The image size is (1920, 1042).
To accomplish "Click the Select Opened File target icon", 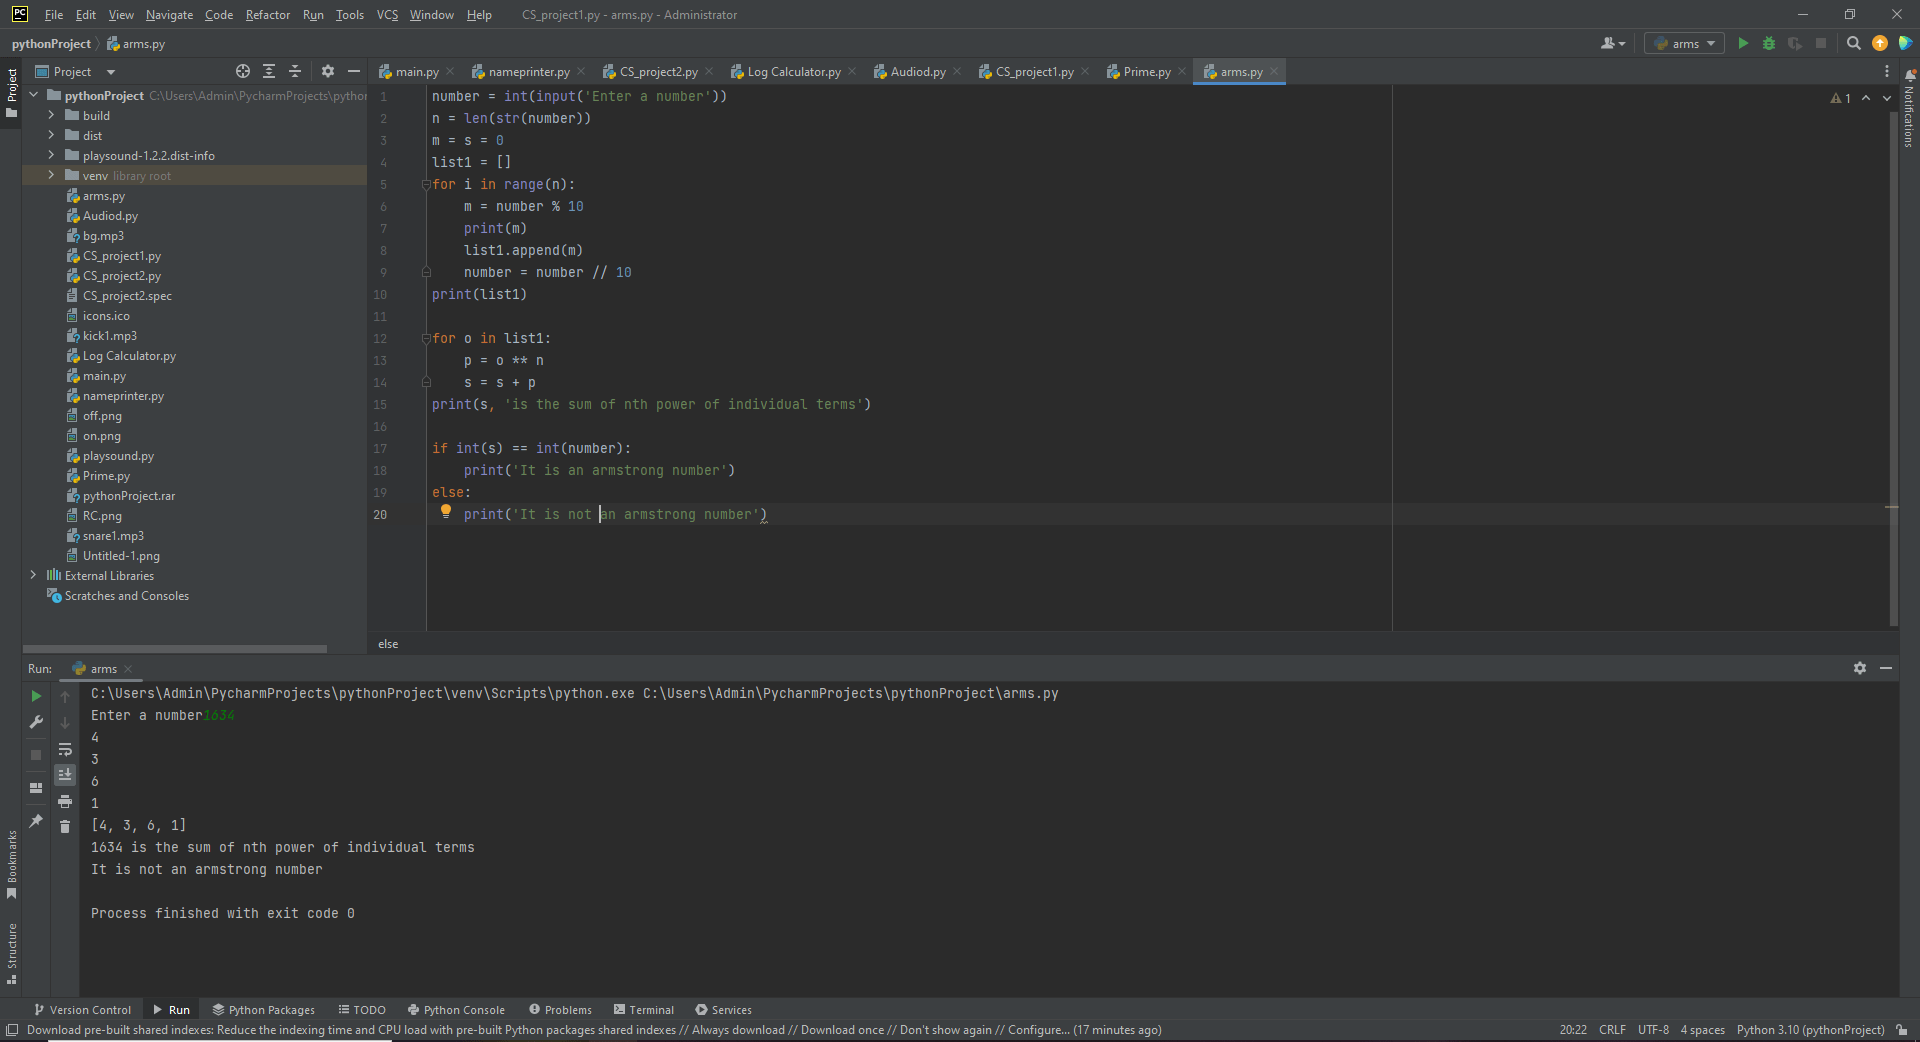I will coord(243,71).
